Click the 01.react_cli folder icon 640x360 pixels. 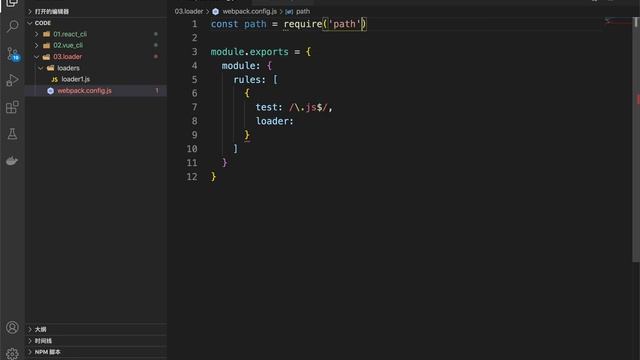pos(47,34)
